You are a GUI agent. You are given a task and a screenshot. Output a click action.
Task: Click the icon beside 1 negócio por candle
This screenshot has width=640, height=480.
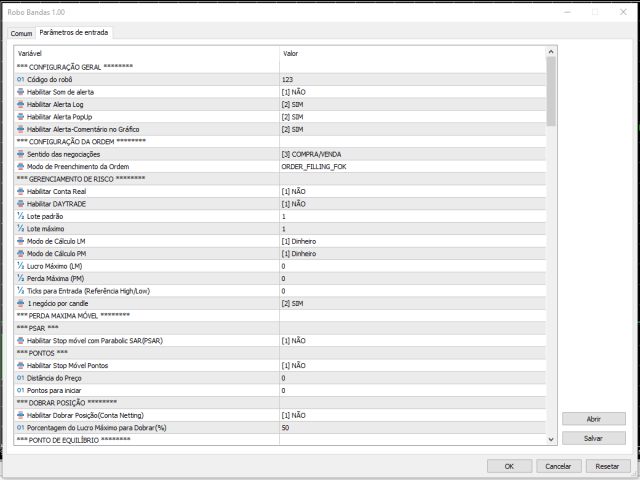[20, 303]
